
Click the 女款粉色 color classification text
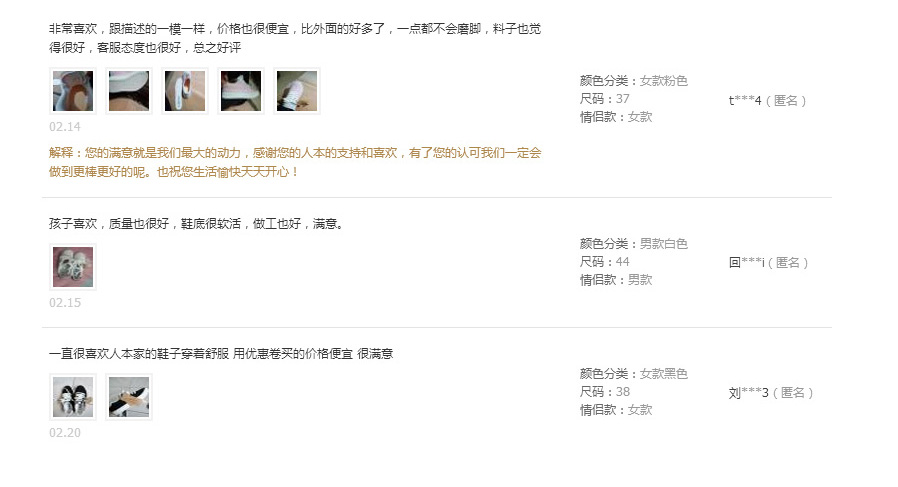663,81
